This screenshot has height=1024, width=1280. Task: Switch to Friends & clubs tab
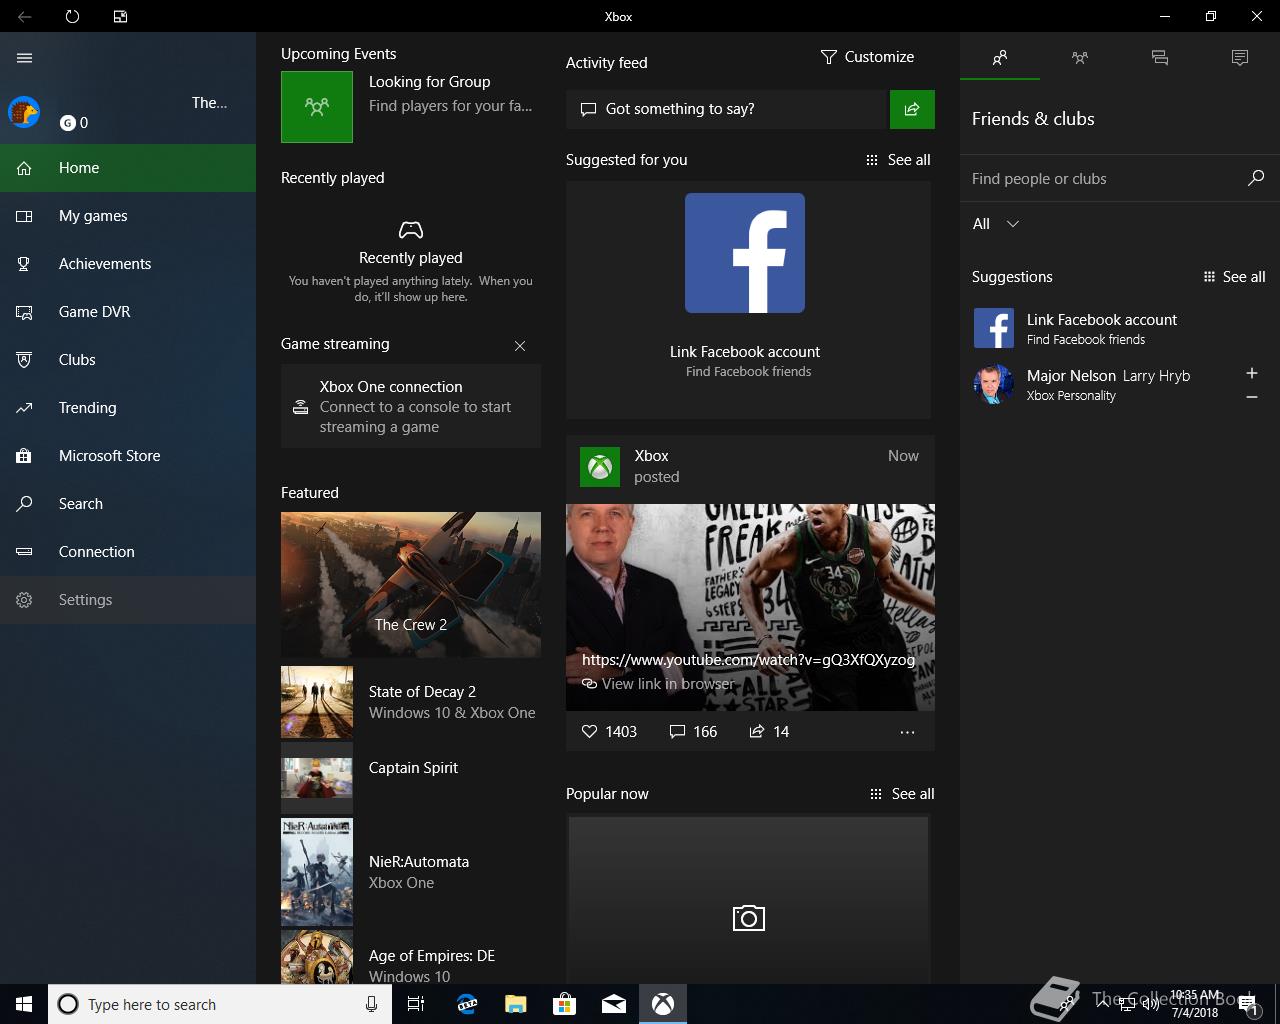coord(1000,58)
